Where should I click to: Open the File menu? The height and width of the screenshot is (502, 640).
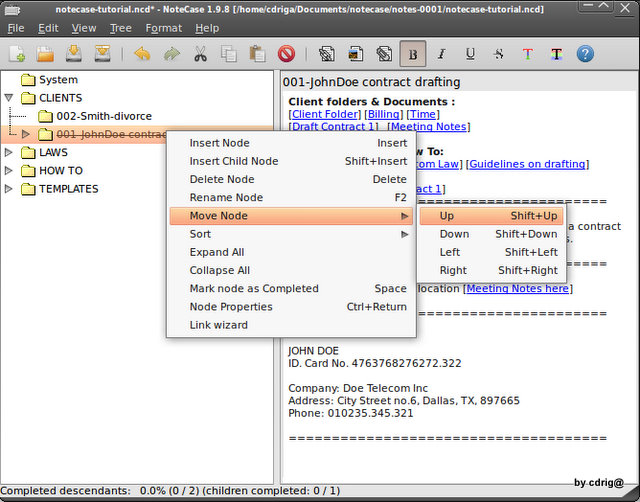pos(16,28)
